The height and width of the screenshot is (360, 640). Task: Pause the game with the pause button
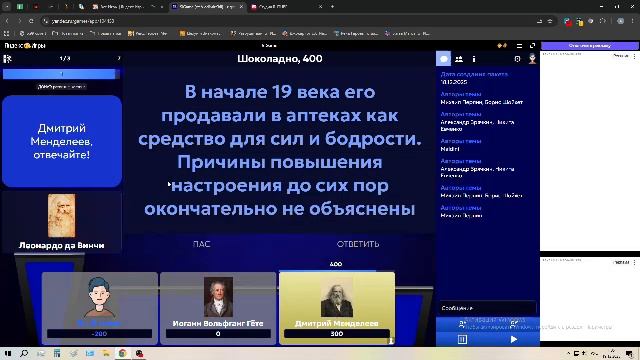click(x=462, y=339)
